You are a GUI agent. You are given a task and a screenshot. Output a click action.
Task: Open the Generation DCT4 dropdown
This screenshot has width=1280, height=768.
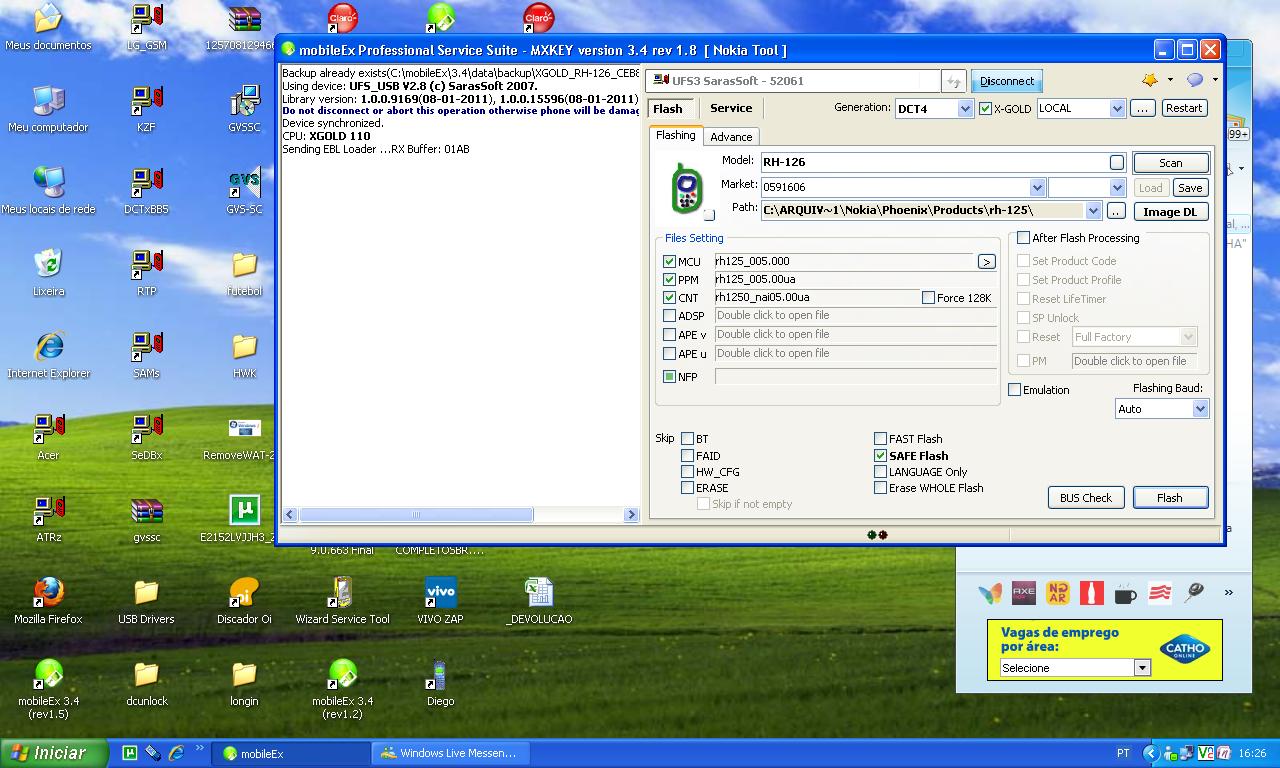[x=965, y=108]
